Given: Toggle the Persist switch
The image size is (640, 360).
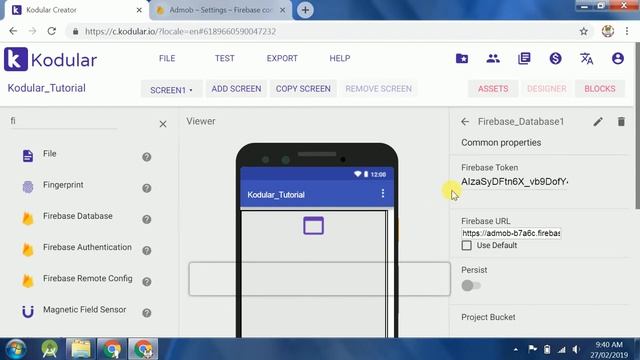Looking at the screenshot, I should 471,286.
